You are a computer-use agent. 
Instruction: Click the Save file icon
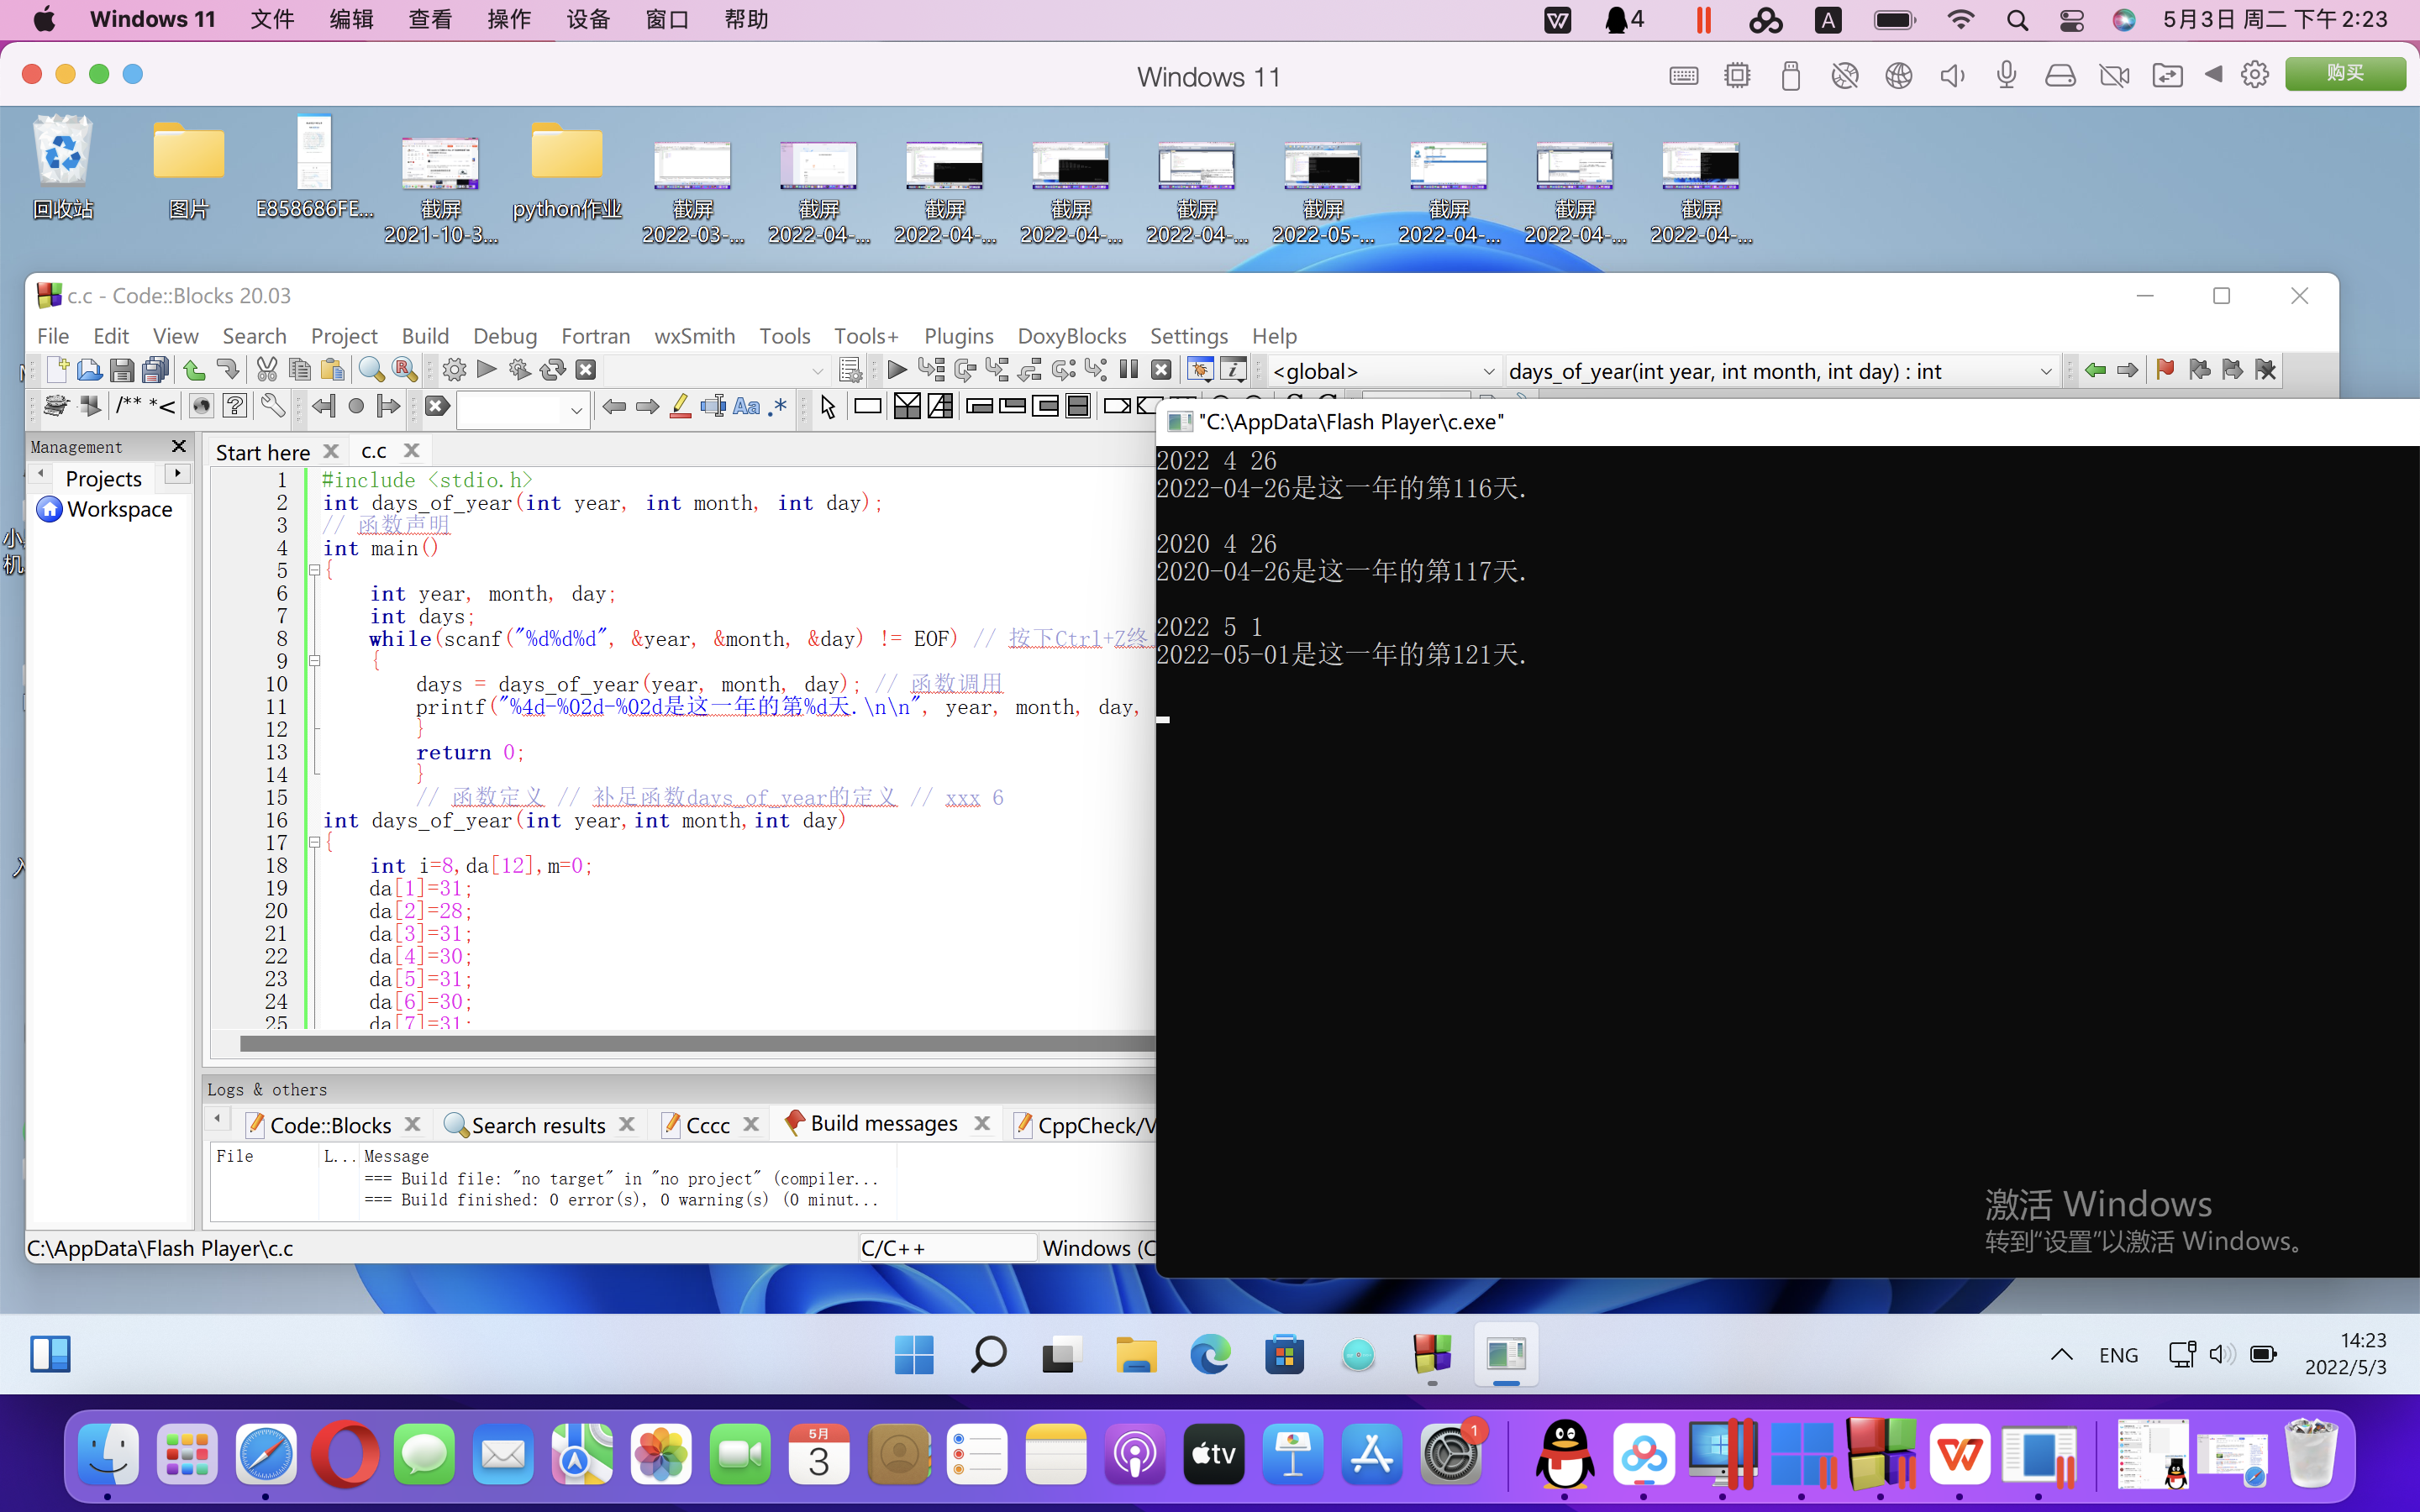click(x=122, y=370)
